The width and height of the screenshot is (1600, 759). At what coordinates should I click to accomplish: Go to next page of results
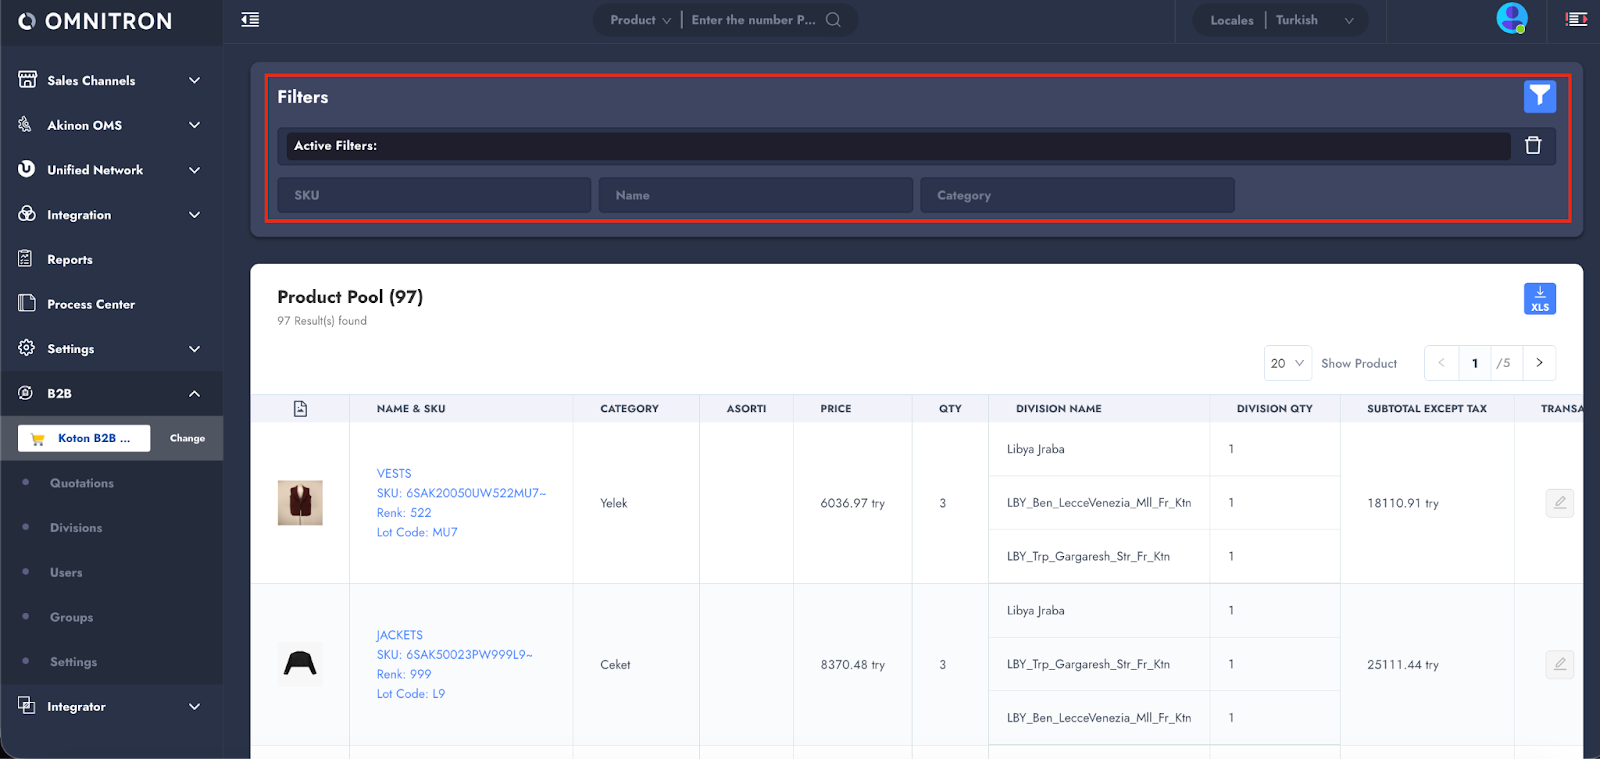[x=1539, y=363]
